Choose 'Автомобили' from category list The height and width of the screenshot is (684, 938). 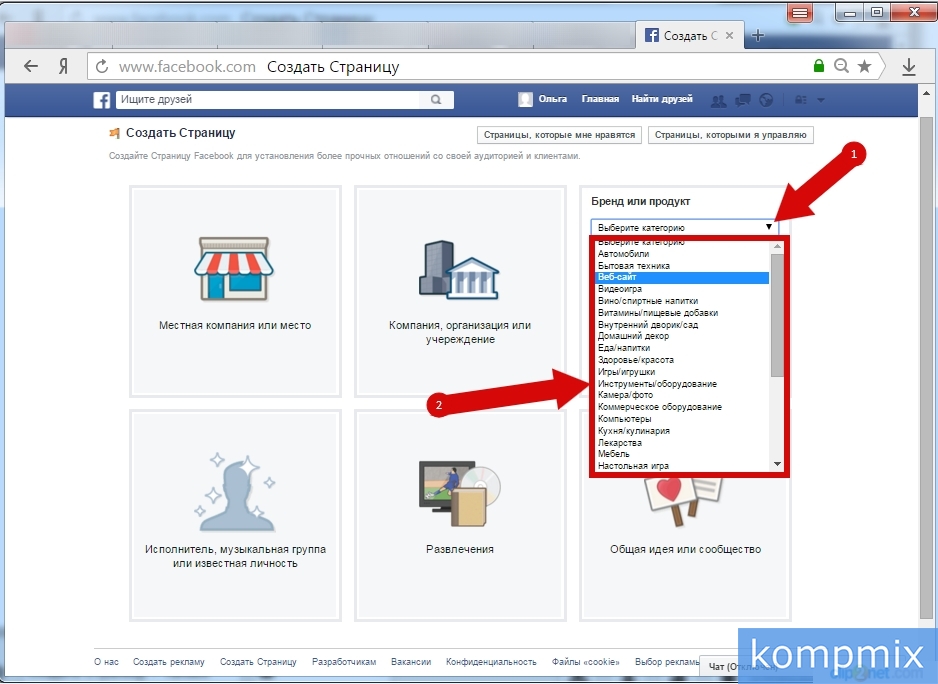(x=683, y=254)
